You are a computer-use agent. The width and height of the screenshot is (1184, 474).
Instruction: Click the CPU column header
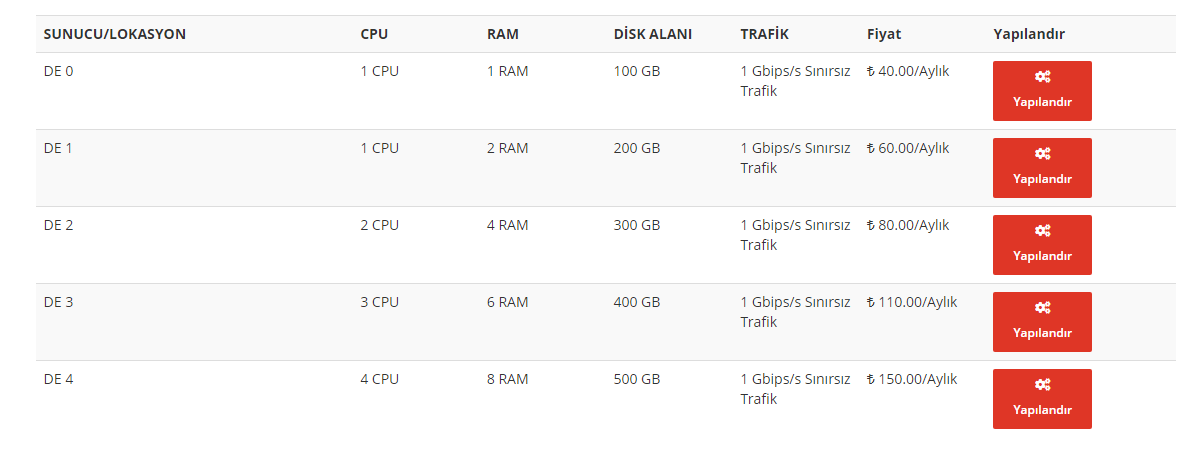coord(375,34)
